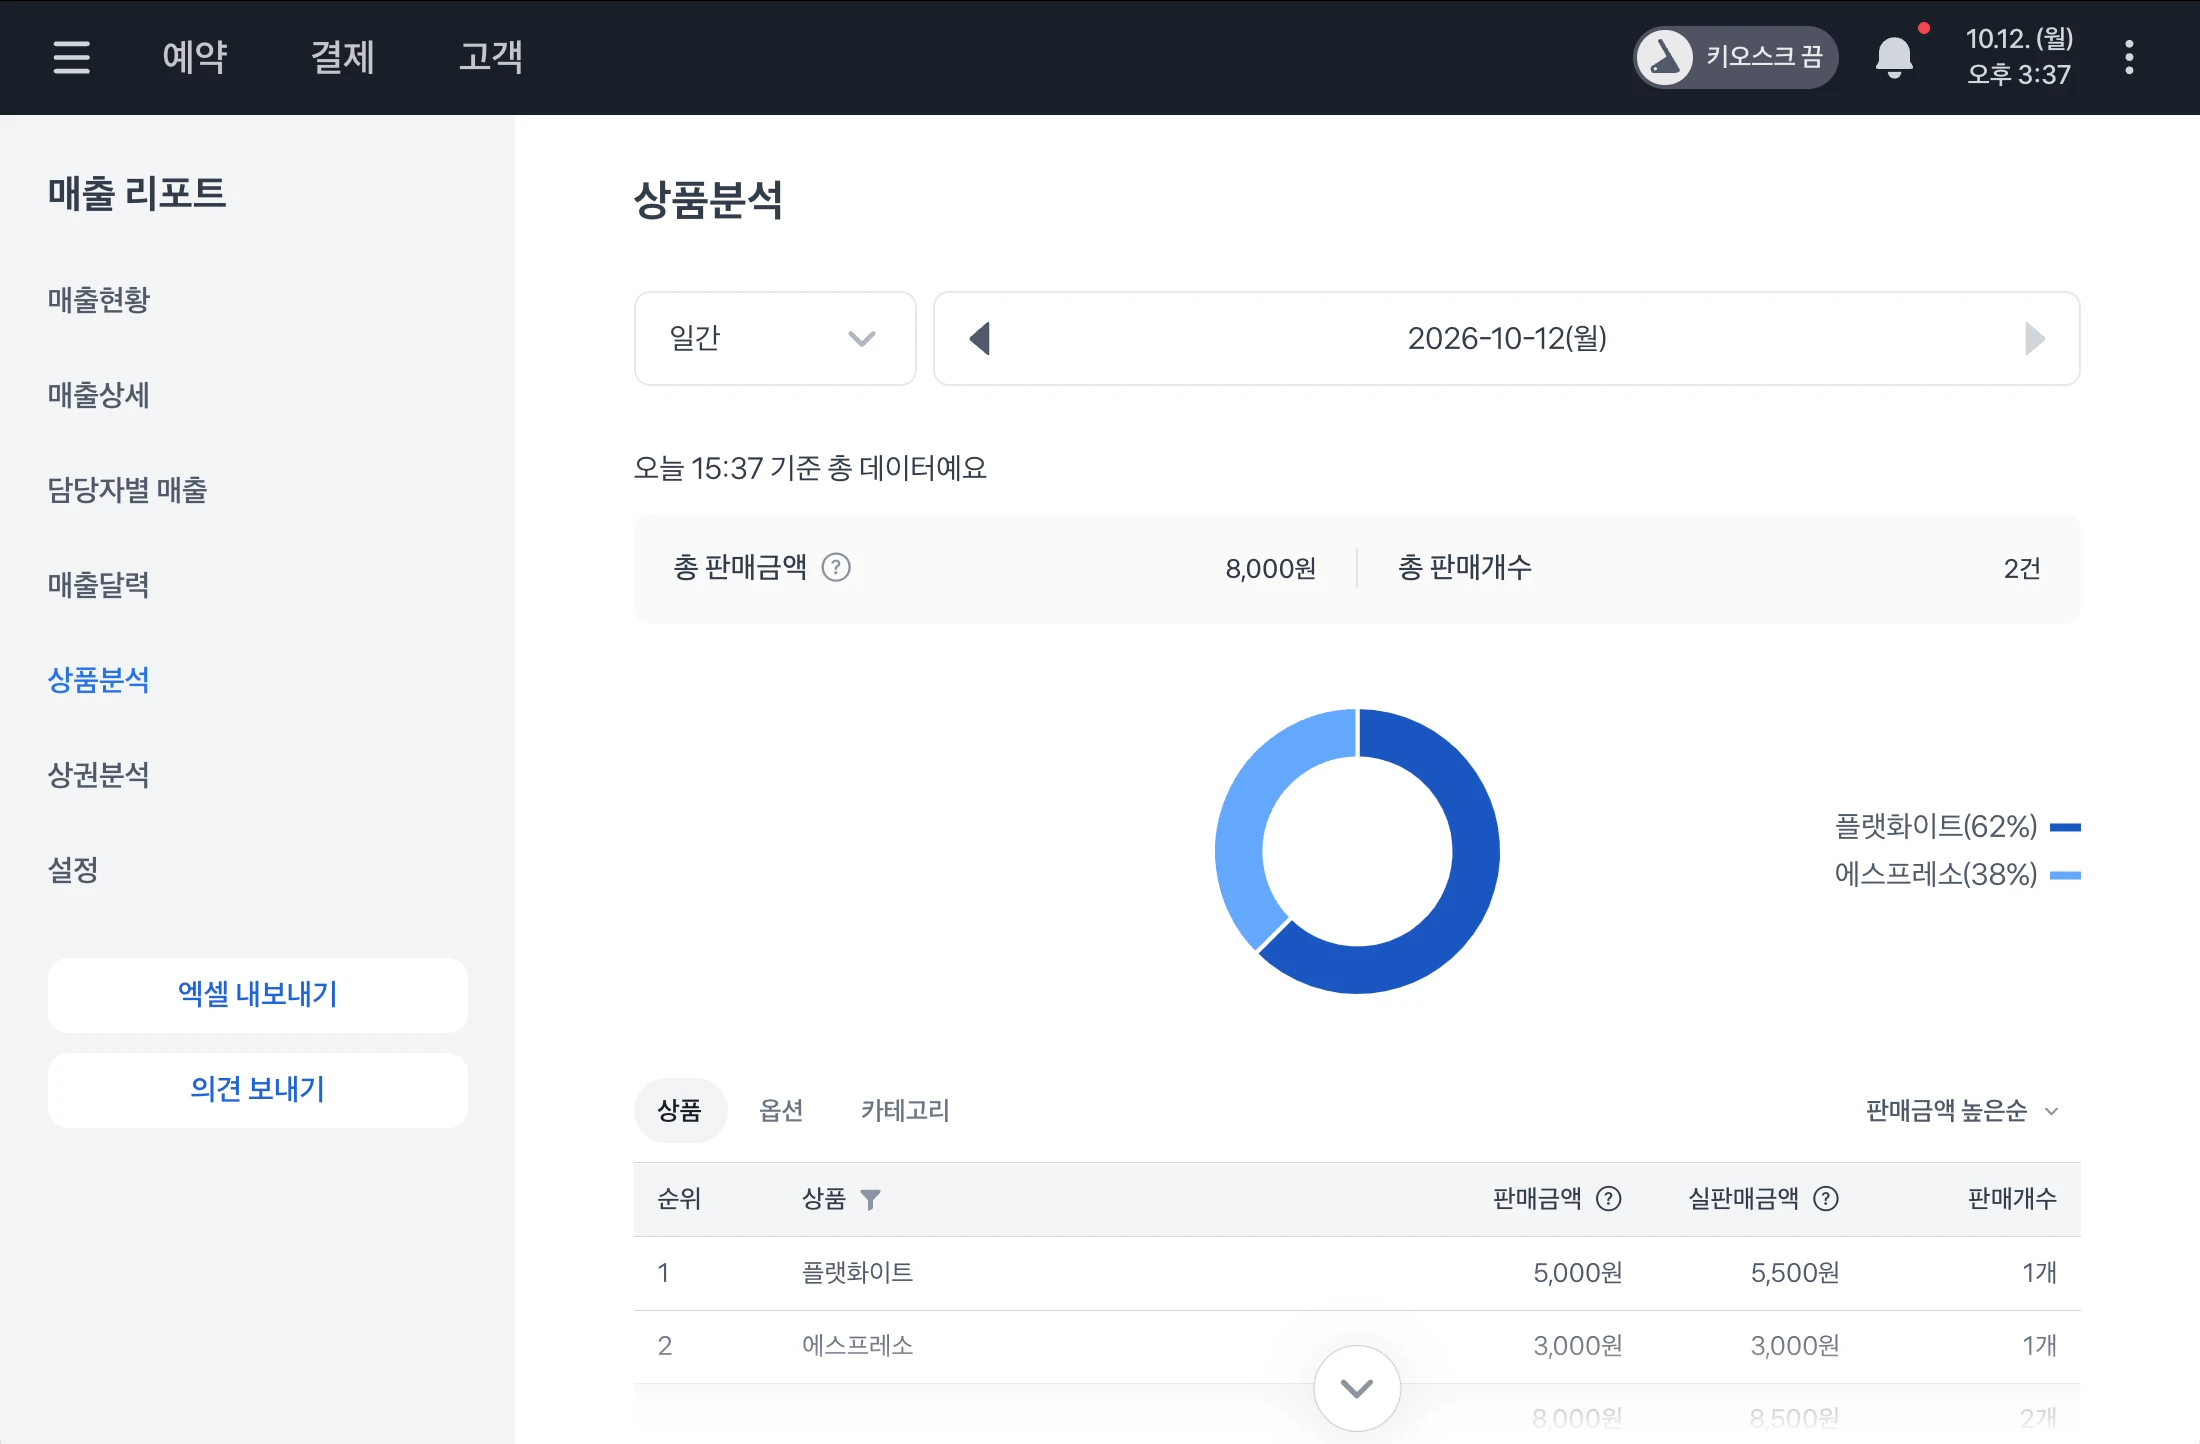The image size is (2200, 1444).
Task: Click help icon next to 판매금액 column
Action: pos(1608,1198)
